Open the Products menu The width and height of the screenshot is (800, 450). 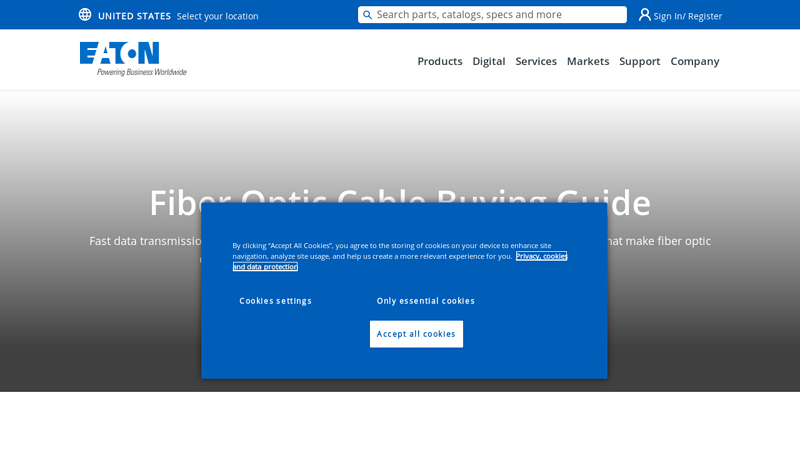(x=439, y=61)
